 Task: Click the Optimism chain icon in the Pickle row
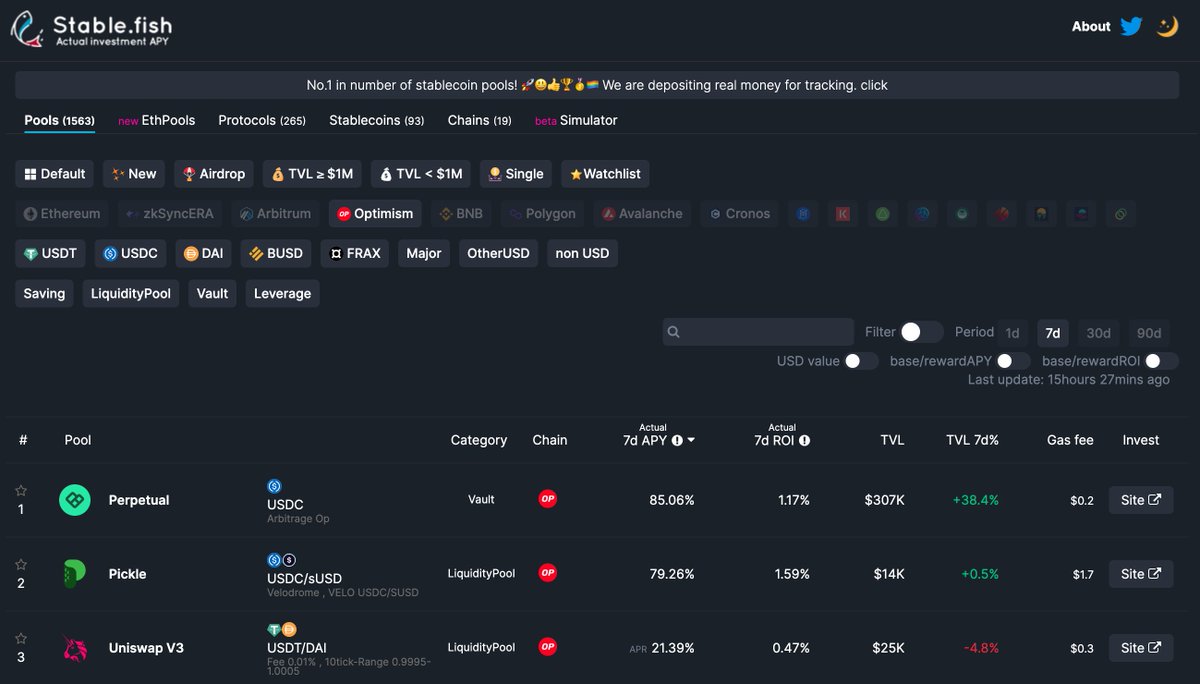548,573
